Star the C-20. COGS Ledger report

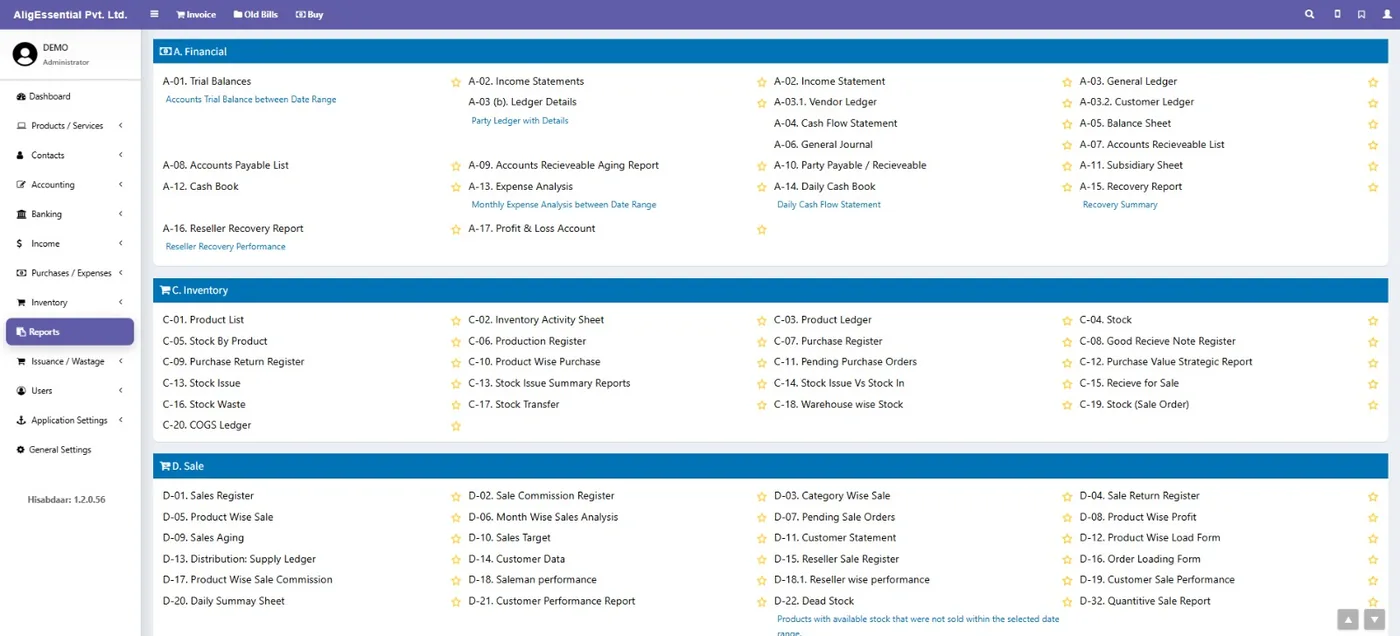[x=456, y=426]
